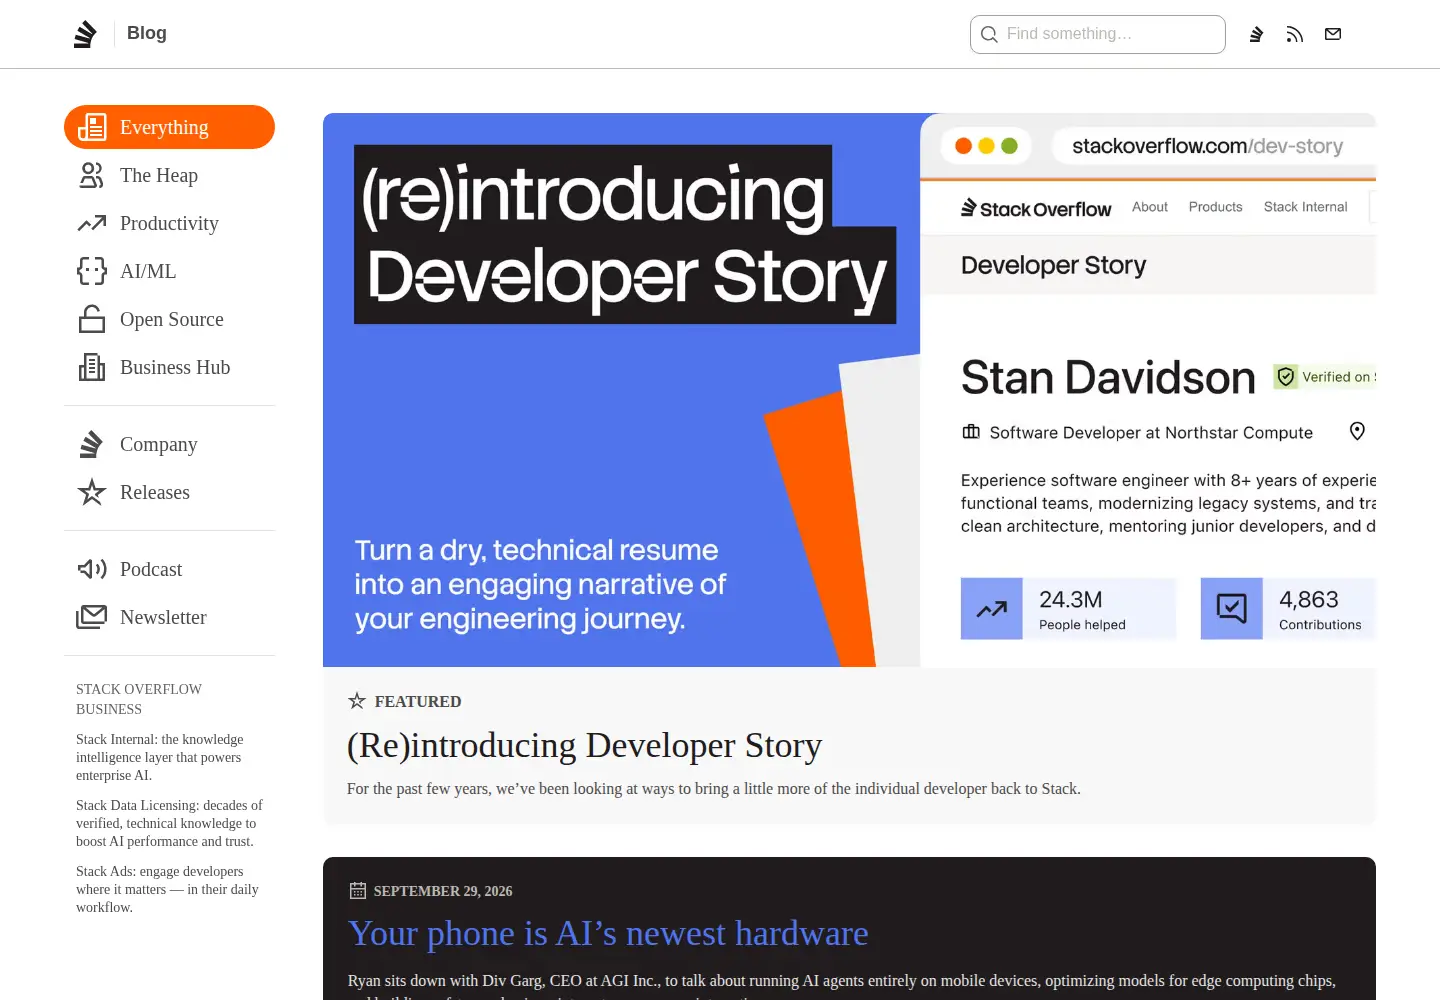Select the Everything category label
The width and height of the screenshot is (1440, 1000).
[x=164, y=127]
